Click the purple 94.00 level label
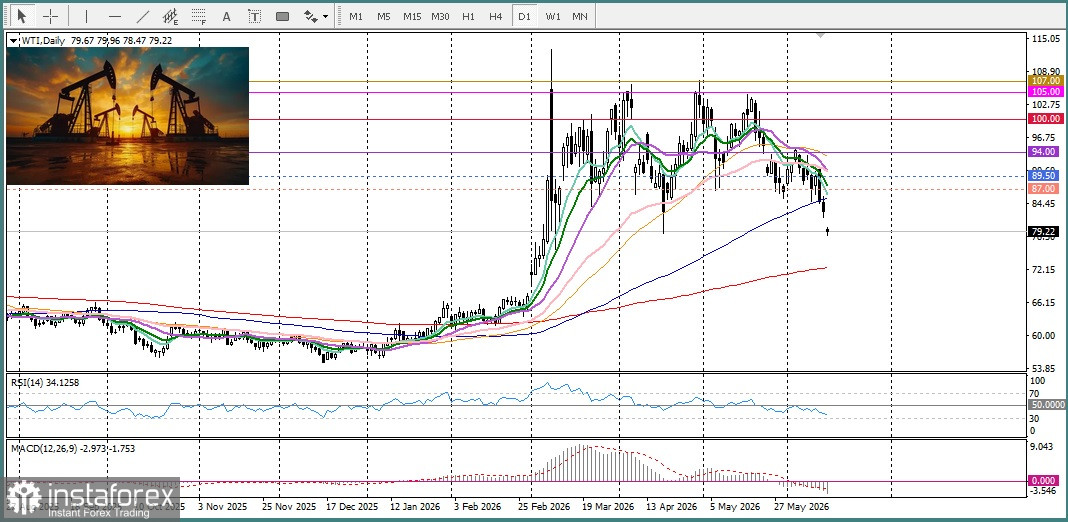Screen dimensions: 1068x522 [1044, 151]
